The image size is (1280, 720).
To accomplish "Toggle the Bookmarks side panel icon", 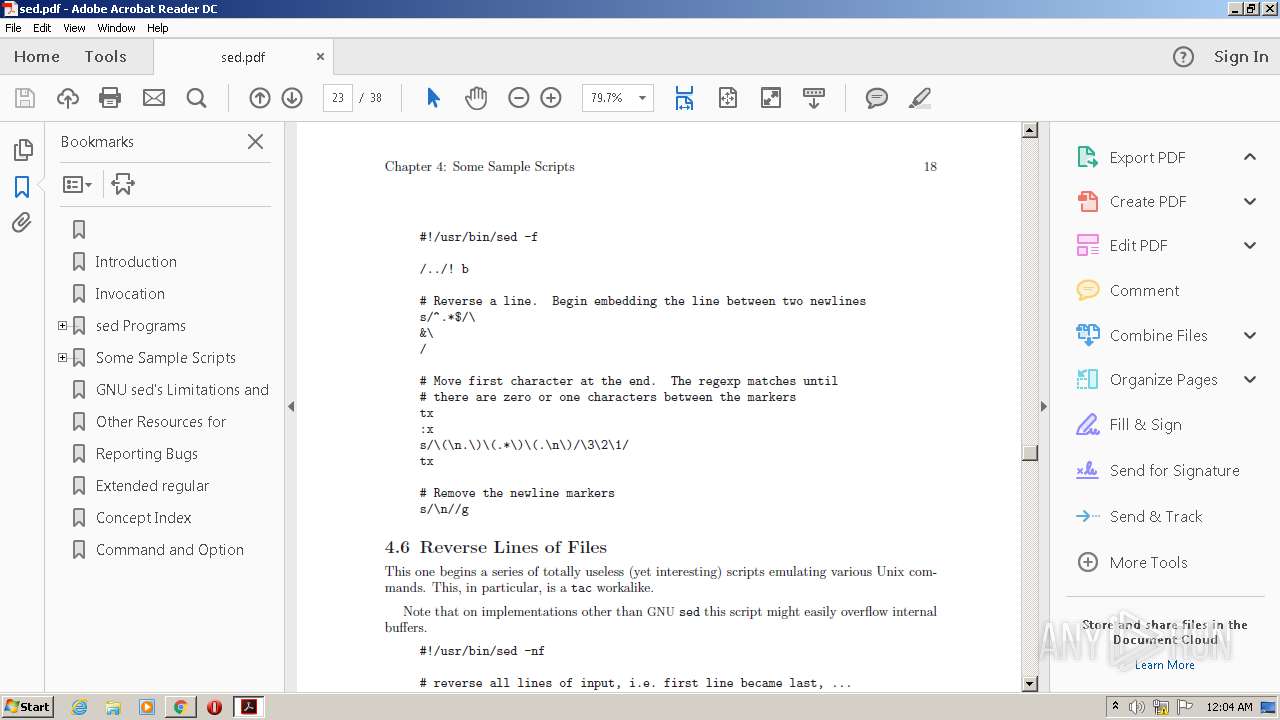I will [x=22, y=186].
